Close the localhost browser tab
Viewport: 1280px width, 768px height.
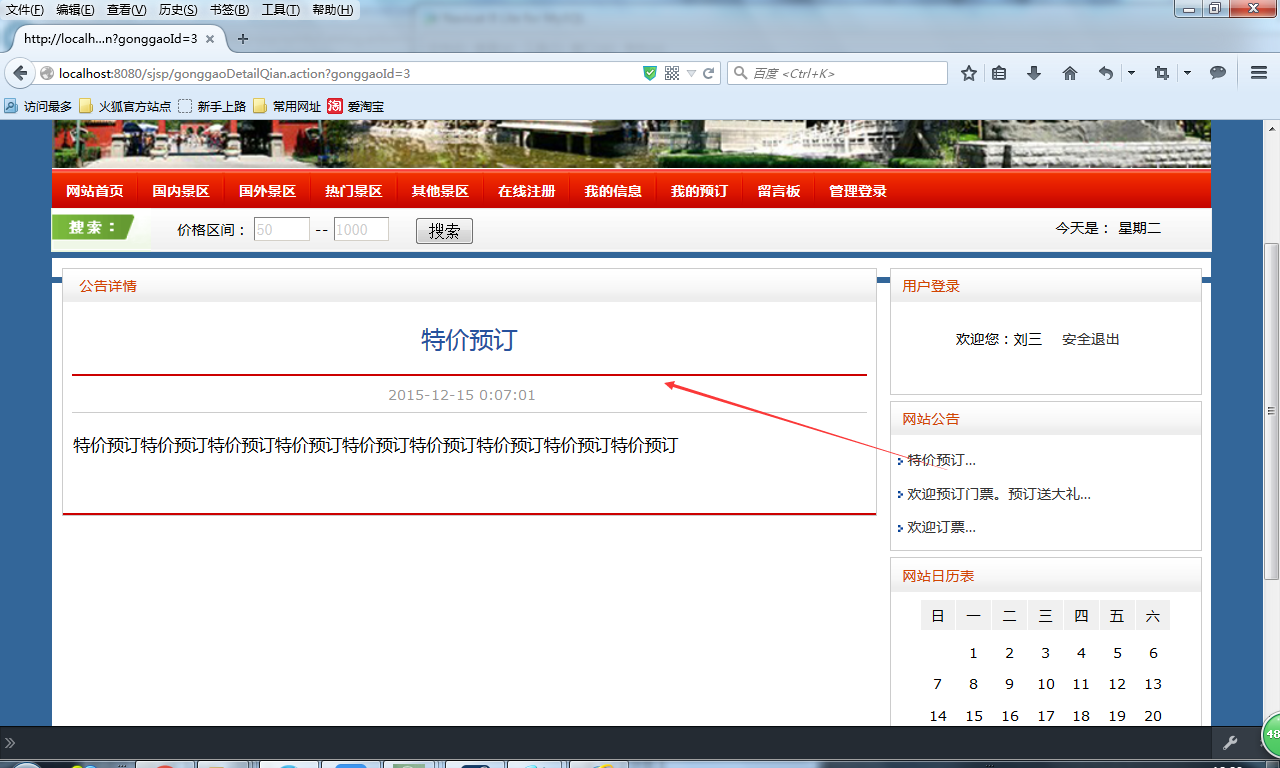(x=210, y=39)
